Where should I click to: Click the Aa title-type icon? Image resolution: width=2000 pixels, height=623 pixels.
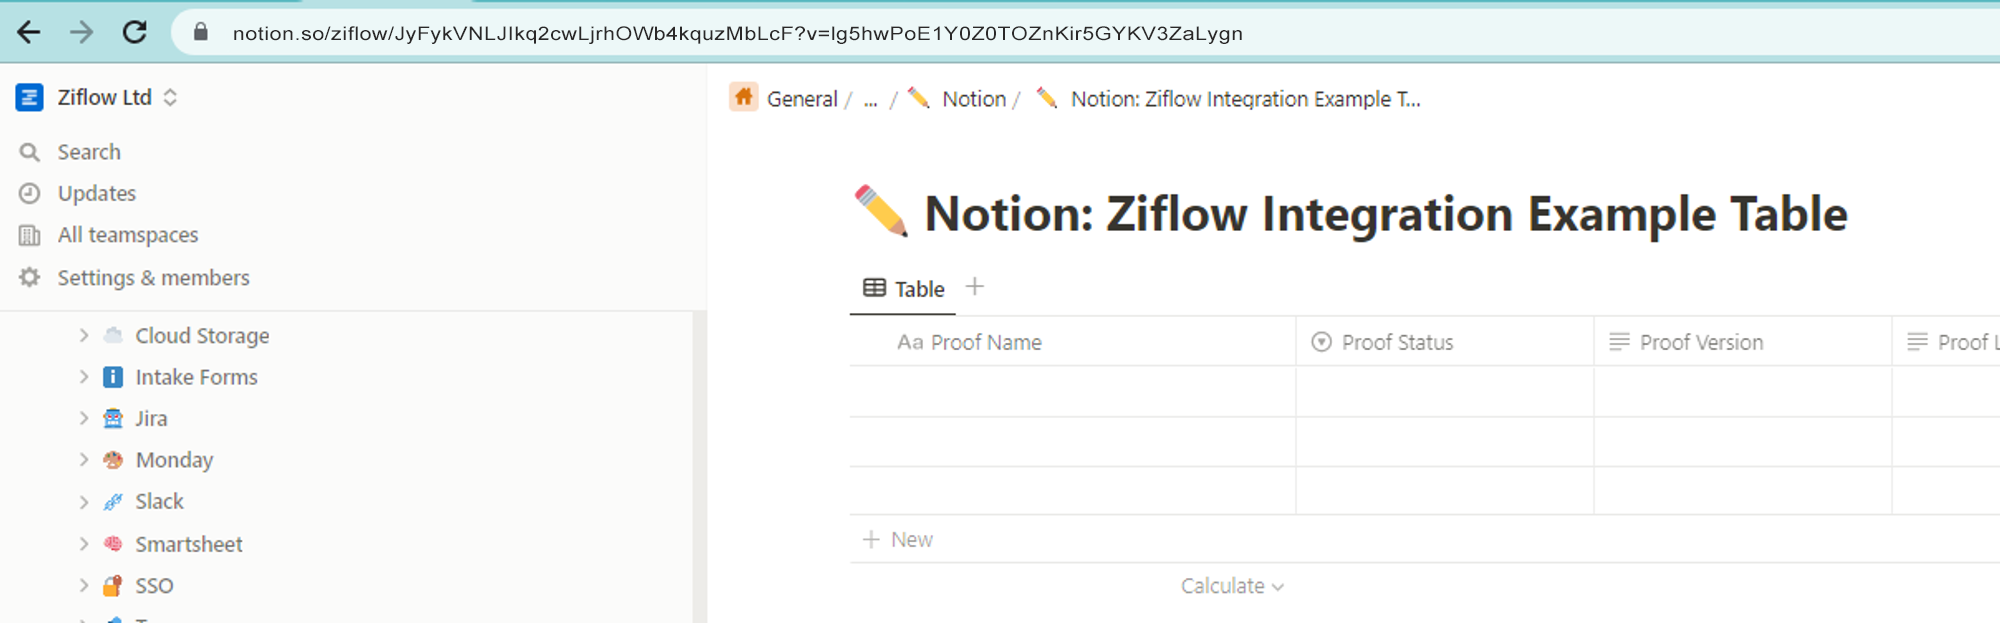(909, 342)
